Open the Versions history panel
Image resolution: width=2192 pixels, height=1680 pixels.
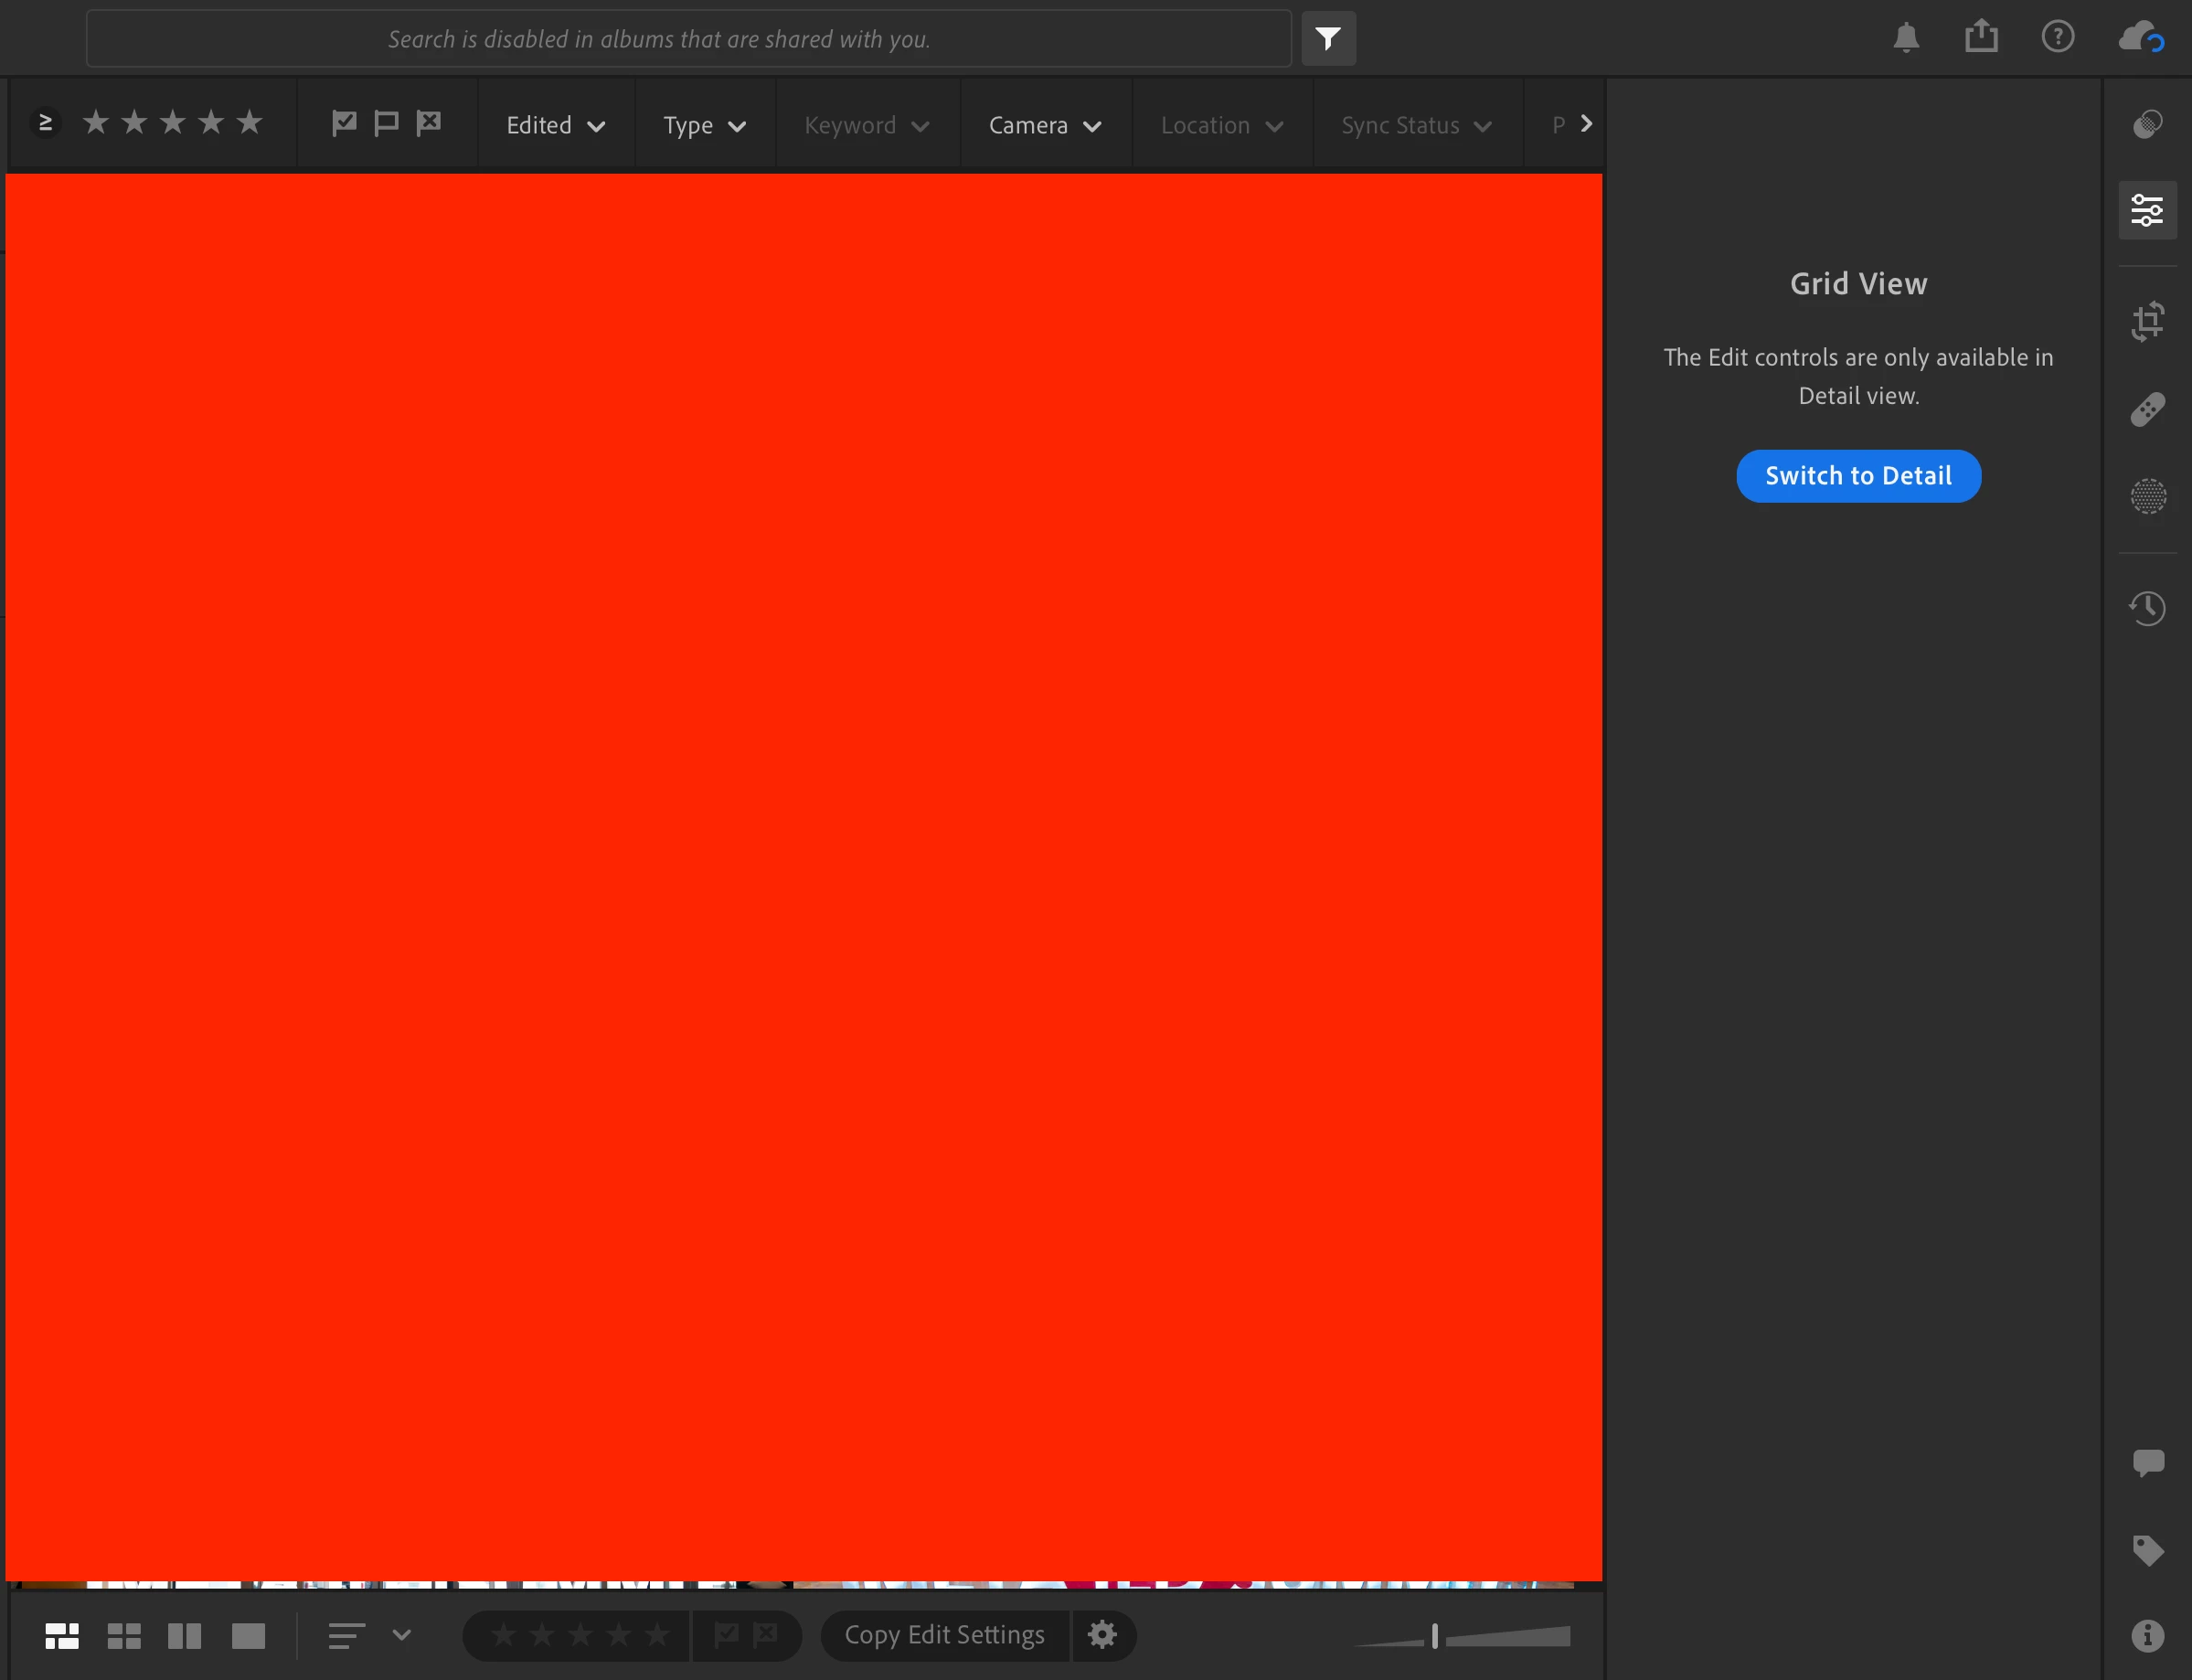pyautogui.click(x=2147, y=608)
